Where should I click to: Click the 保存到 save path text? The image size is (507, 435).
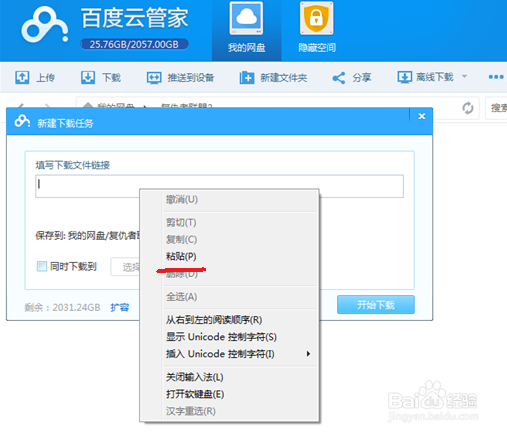pos(88,236)
